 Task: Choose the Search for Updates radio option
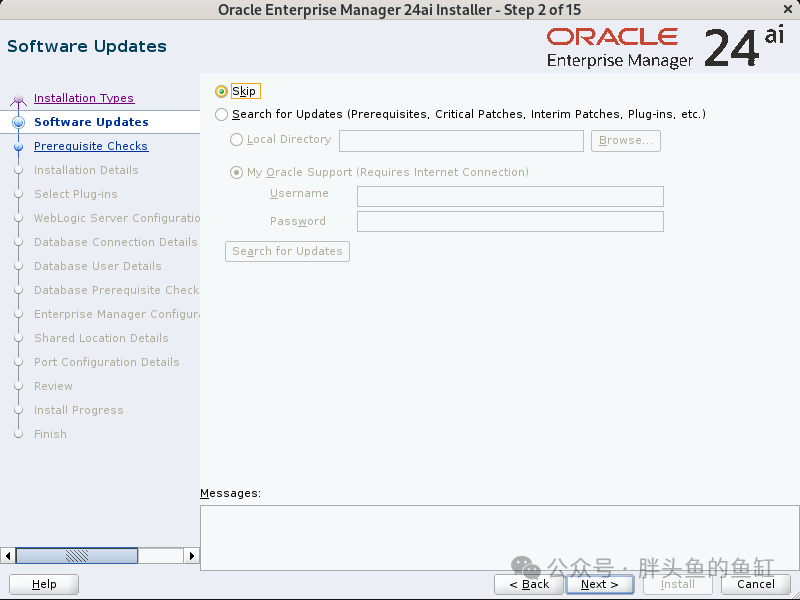click(x=221, y=114)
